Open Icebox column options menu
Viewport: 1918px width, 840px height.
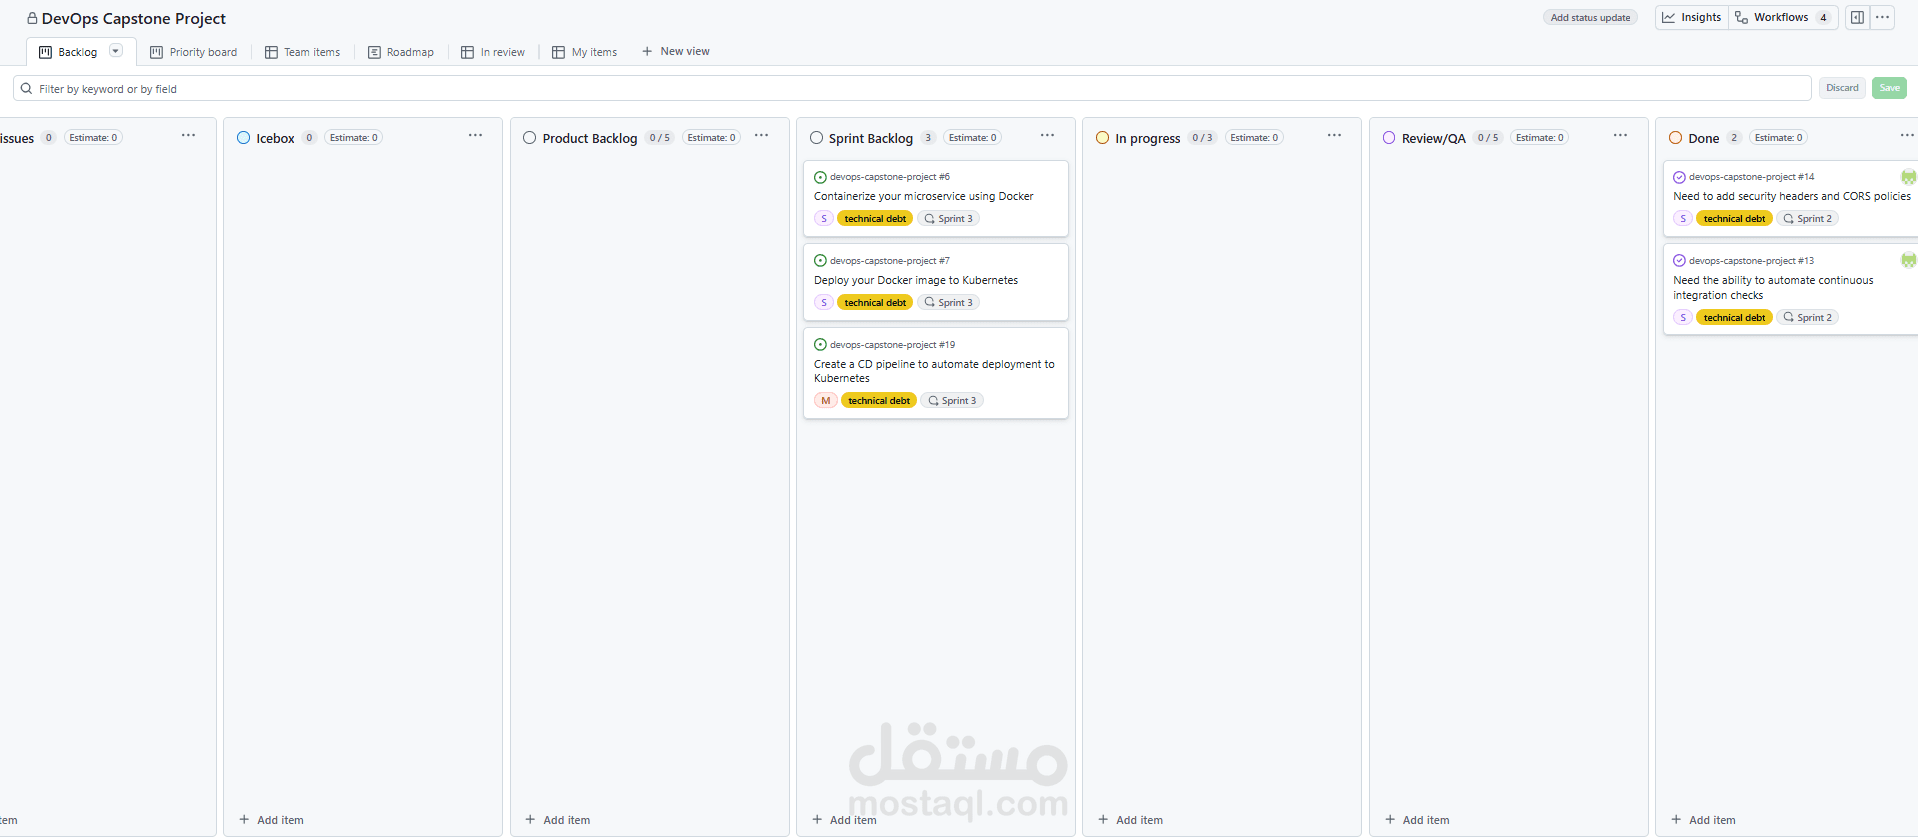pyautogui.click(x=475, y=136)
